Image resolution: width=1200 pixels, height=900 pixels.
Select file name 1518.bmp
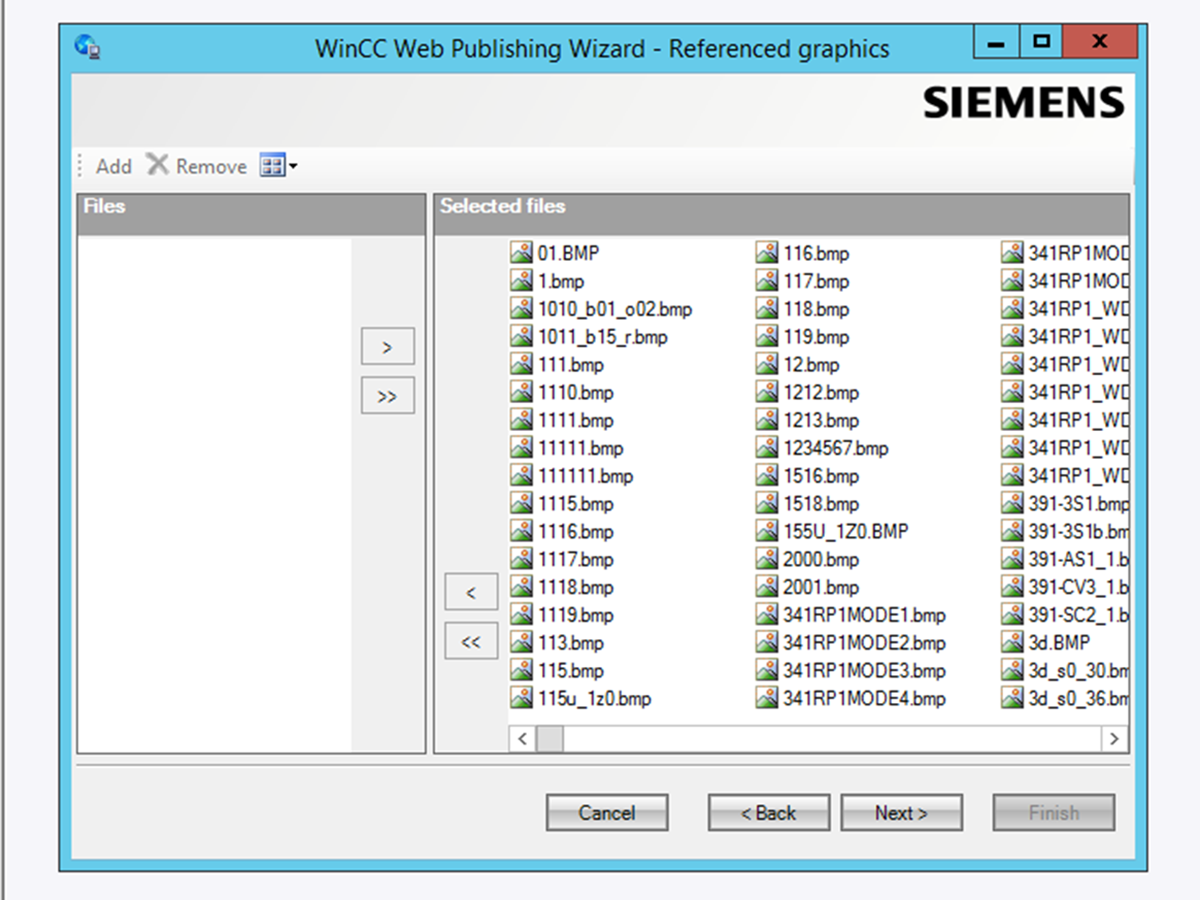[821, 504]
